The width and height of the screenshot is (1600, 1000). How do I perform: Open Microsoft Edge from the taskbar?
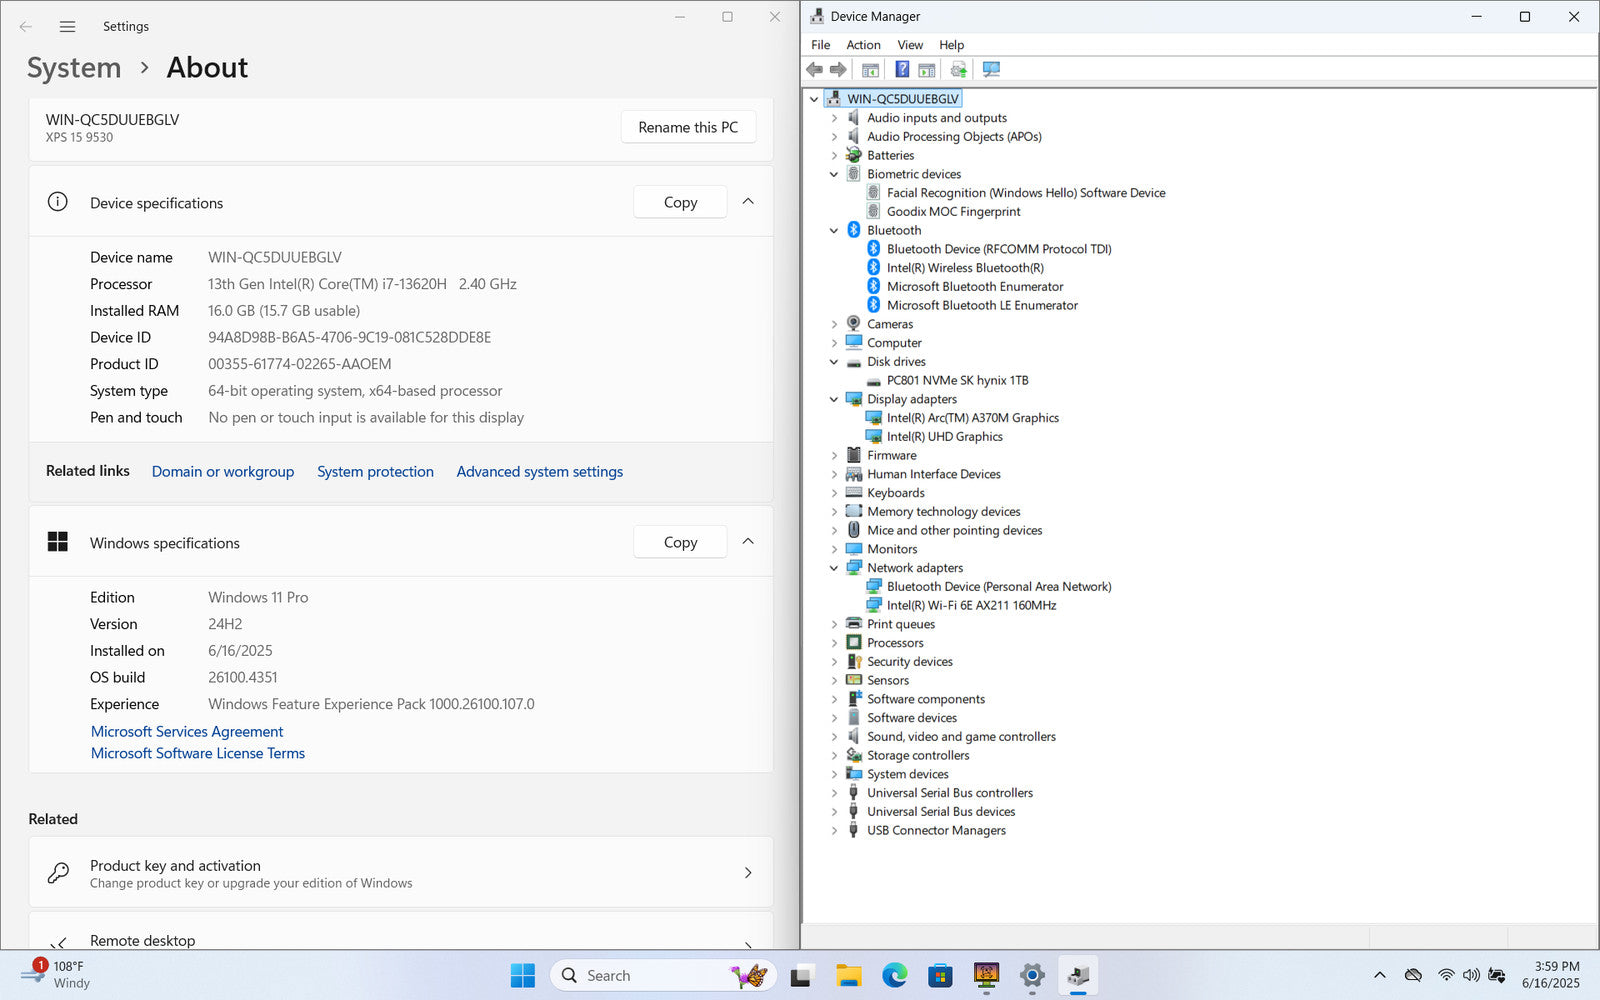pos(894,975)
